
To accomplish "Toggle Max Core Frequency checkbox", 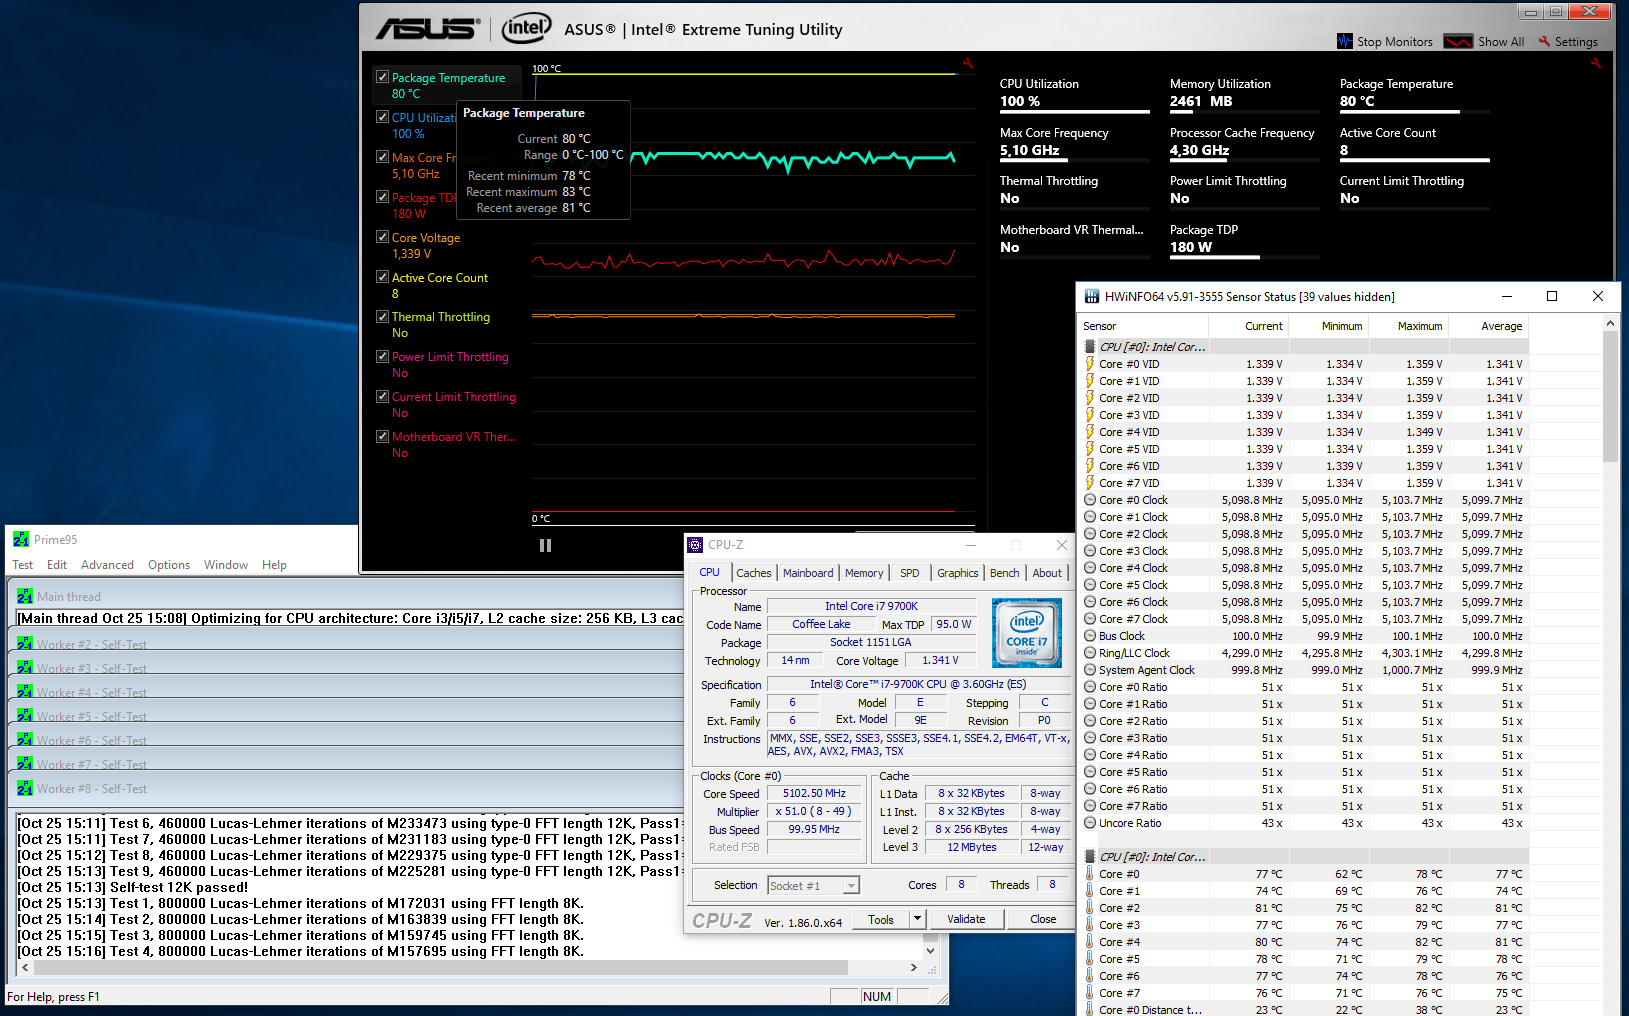I will click(x=382, y=157).
